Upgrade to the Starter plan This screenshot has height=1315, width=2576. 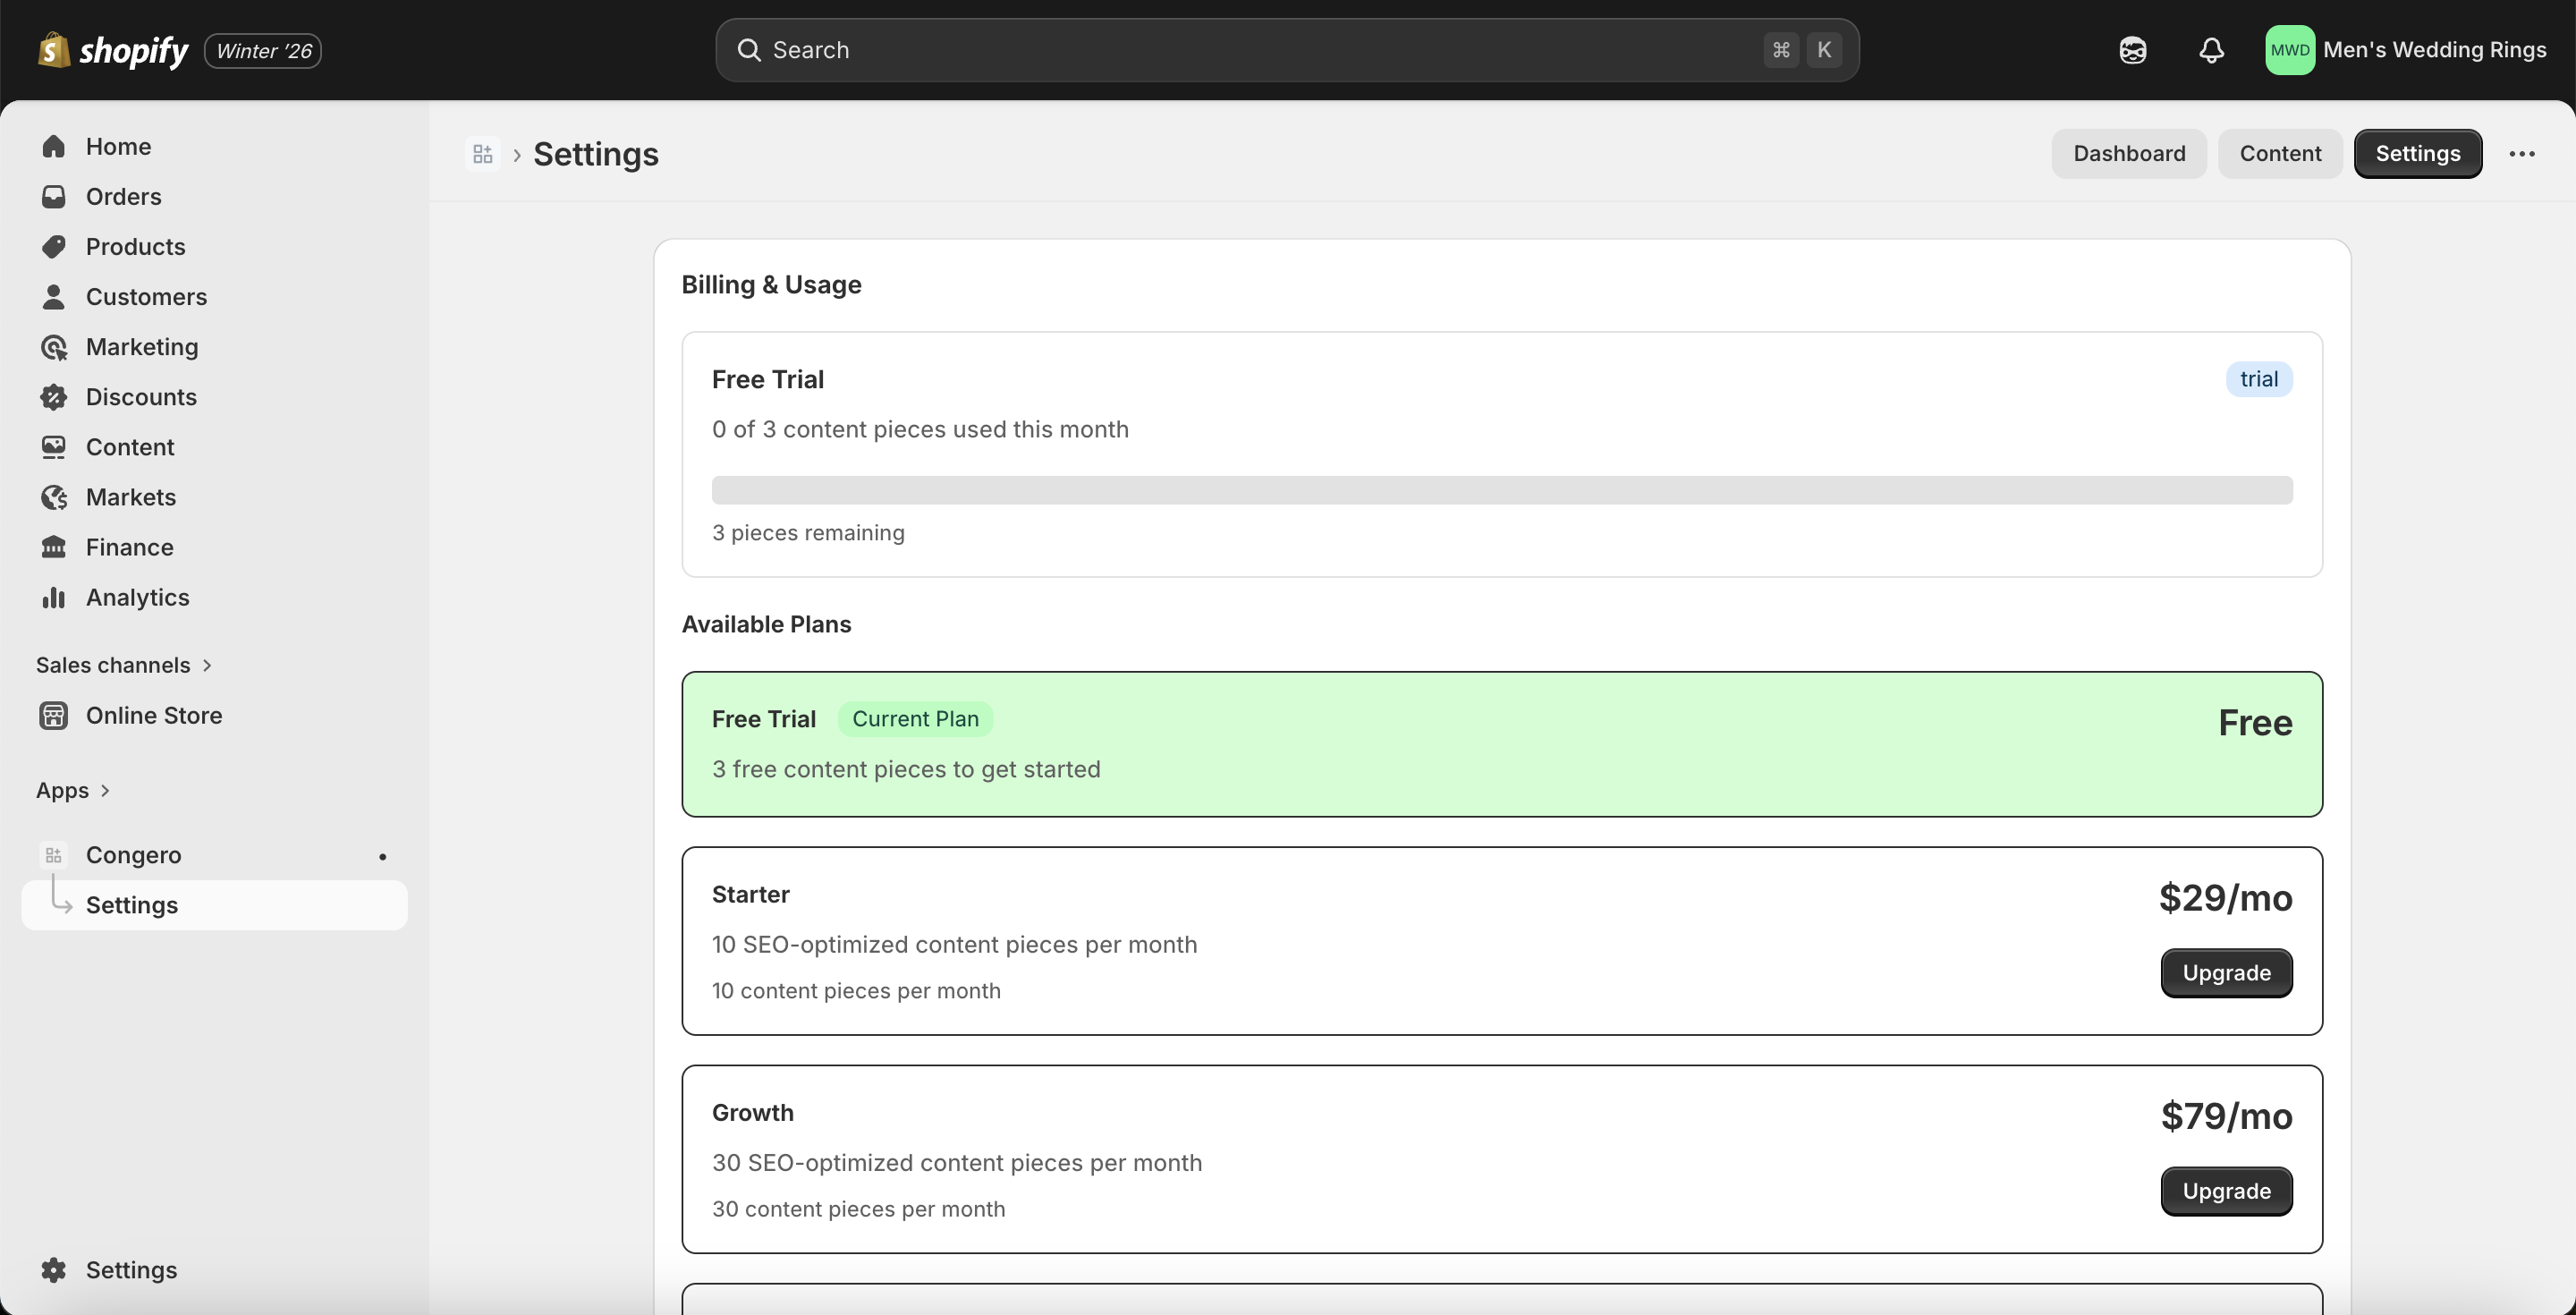click(2225, 972)
